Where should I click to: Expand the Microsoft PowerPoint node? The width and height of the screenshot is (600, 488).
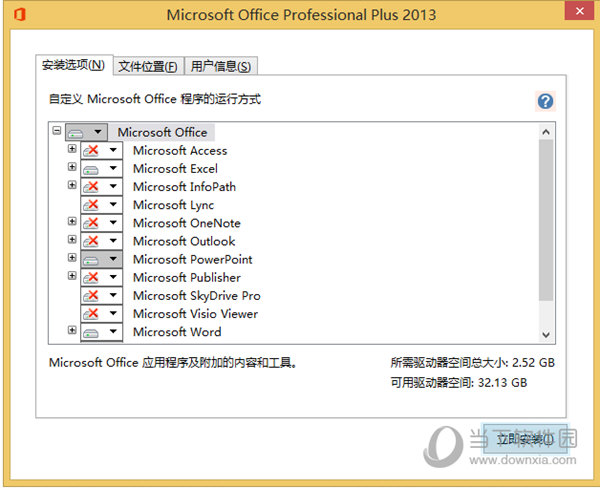72,257
